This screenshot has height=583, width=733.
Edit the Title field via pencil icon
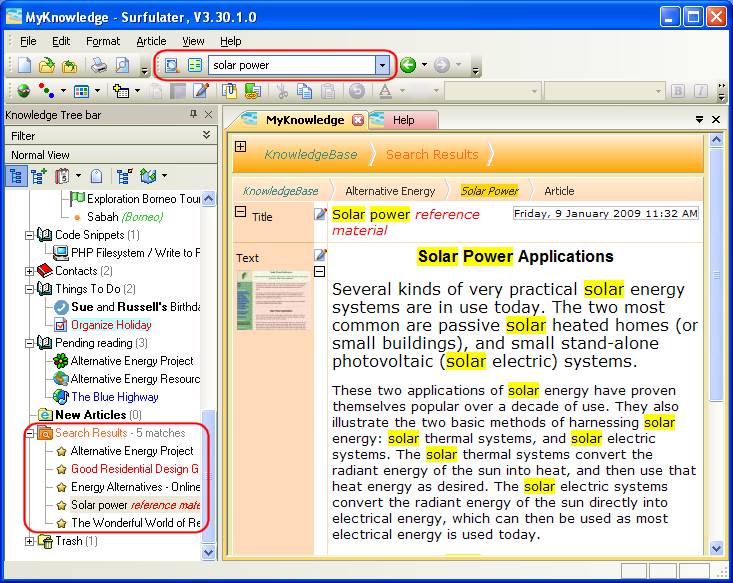click(x=320, y=215)
